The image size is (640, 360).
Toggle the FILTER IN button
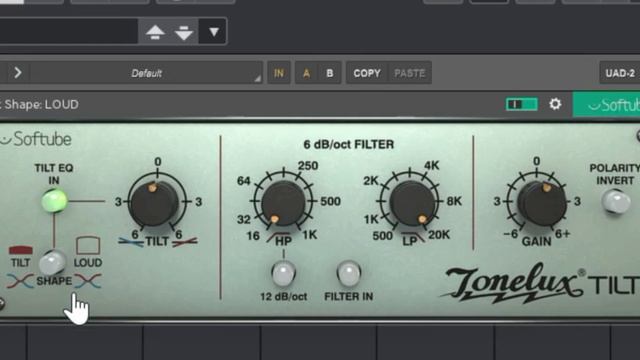tap(349, 273)
